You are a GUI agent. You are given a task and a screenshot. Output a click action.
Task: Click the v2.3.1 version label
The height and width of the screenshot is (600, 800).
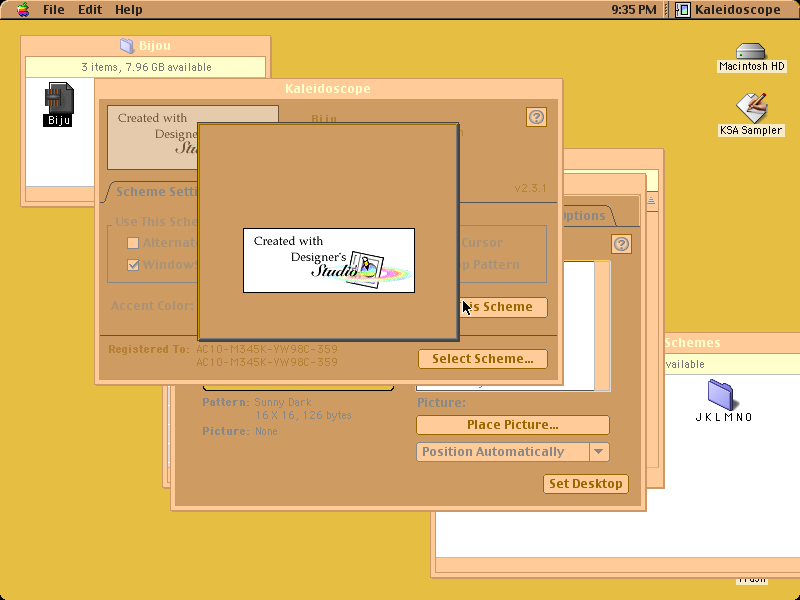(530, 188)
